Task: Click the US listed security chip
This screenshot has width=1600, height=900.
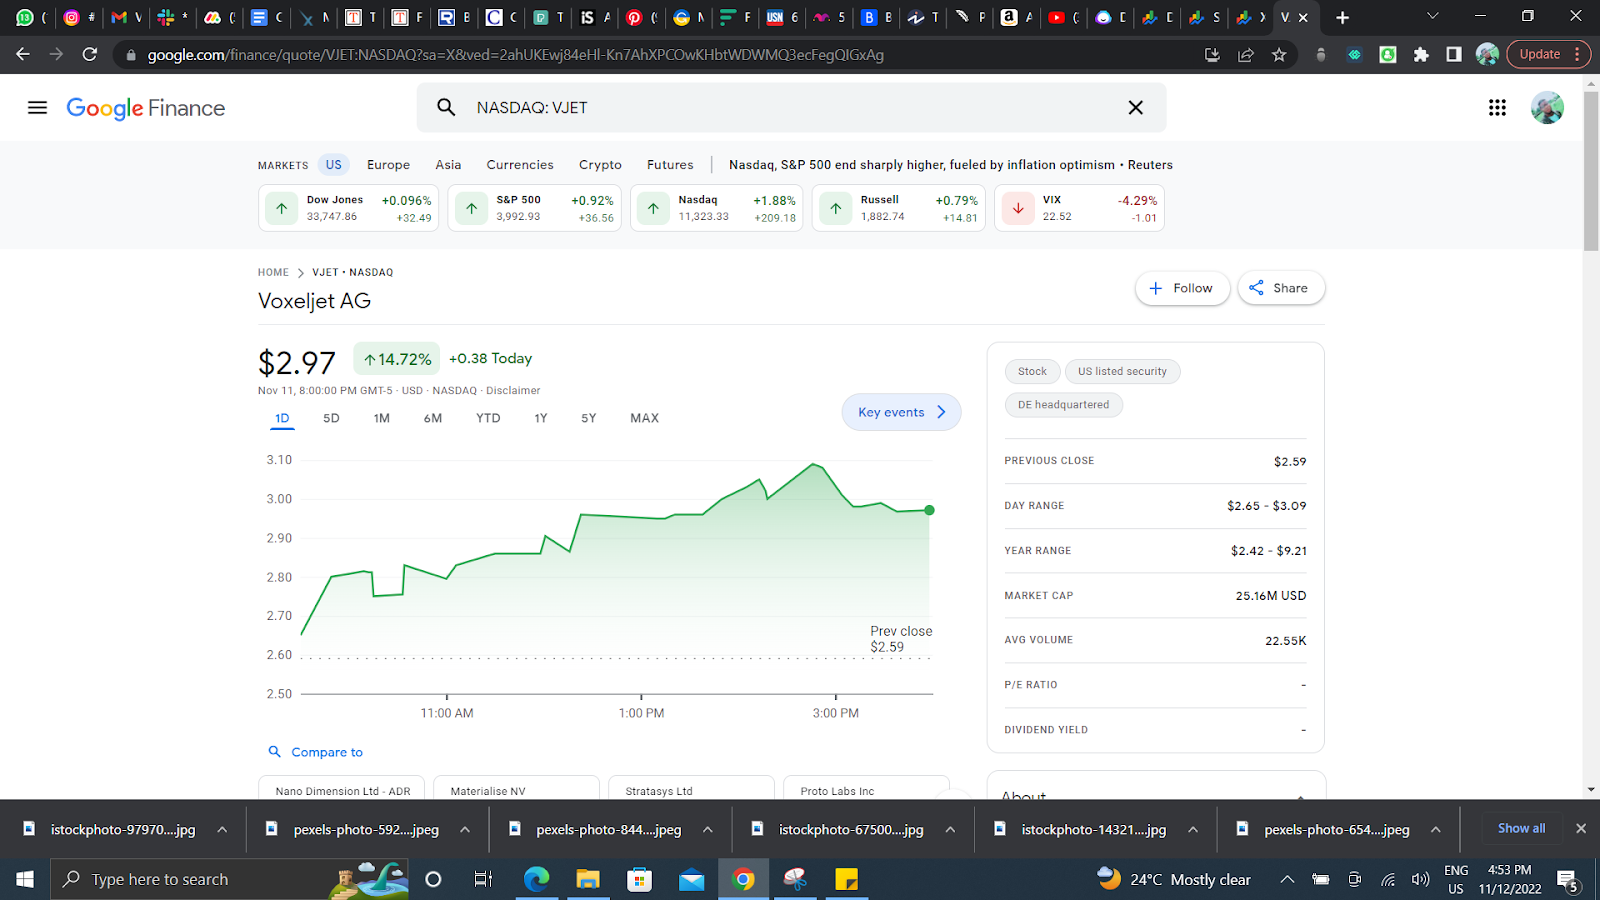Action: (1122, 371)
